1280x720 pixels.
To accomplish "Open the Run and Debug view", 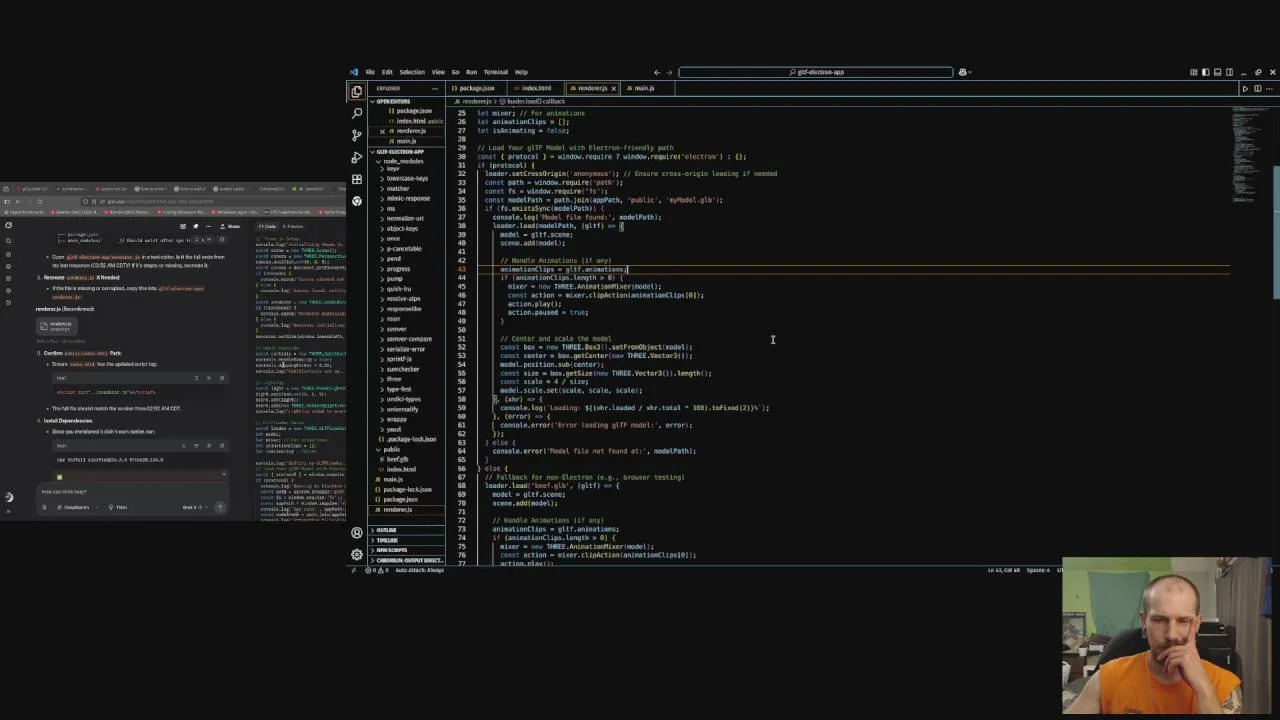I will 357,157.
